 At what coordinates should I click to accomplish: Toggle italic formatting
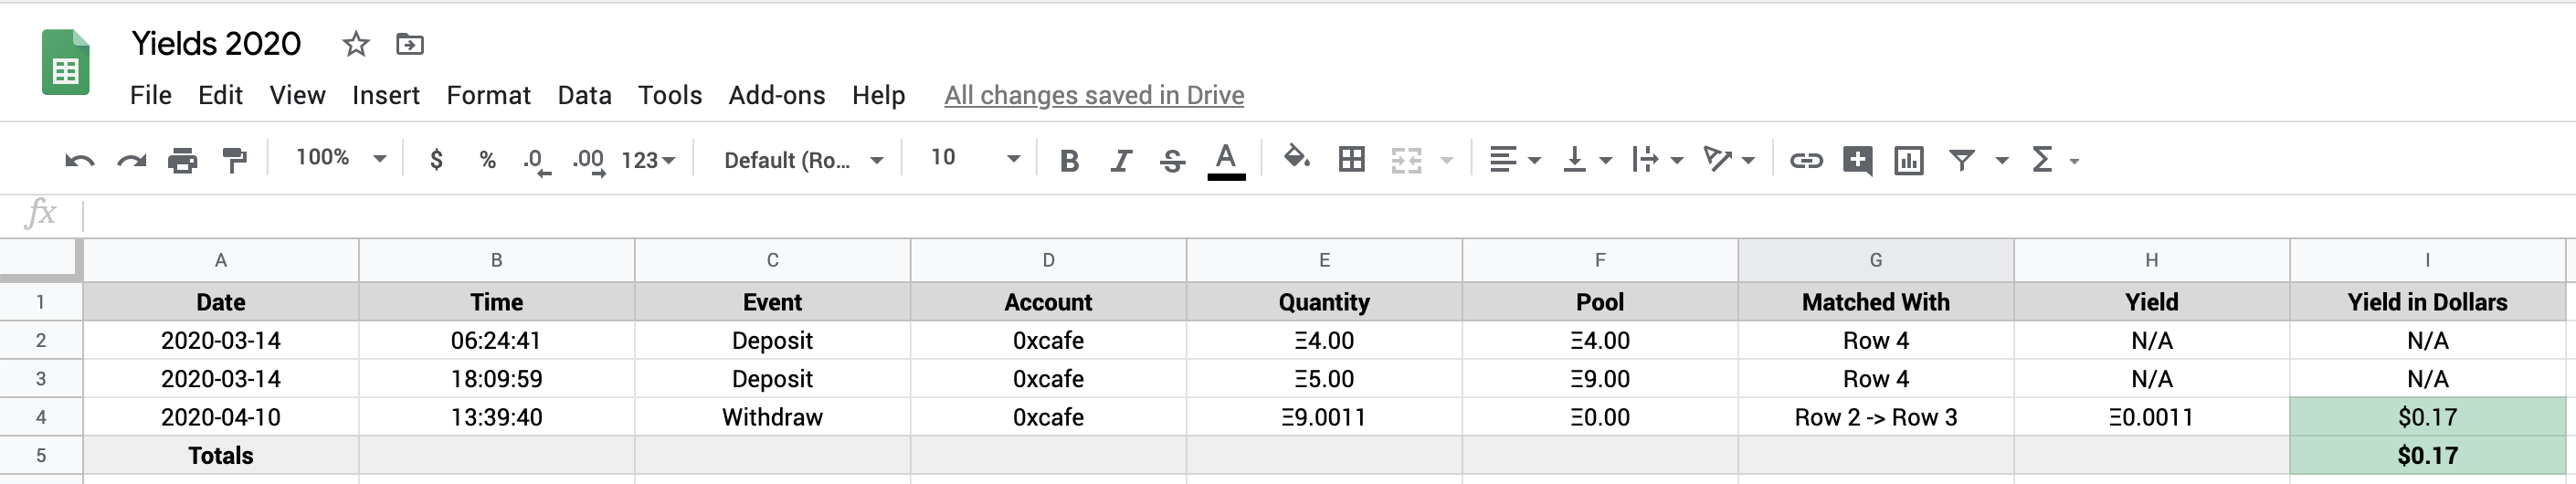(x=1121, y=160)
